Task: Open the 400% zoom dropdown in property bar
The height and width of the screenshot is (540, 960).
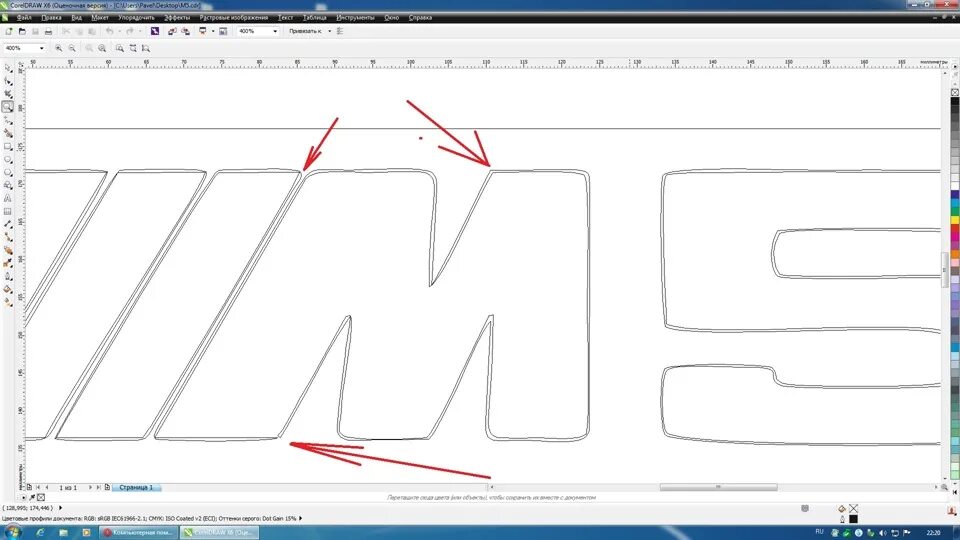Action: tap(42, 48)
